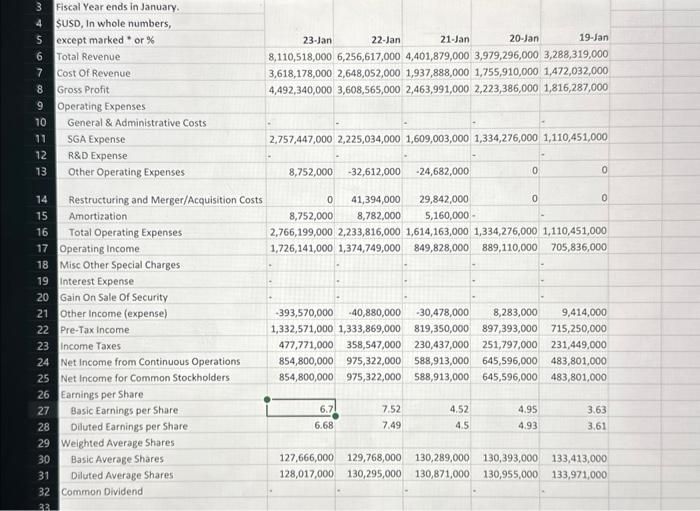Select Gain On Sale Of Security label
This screenshot has height=511, width=700.
[x=114, y=298]
